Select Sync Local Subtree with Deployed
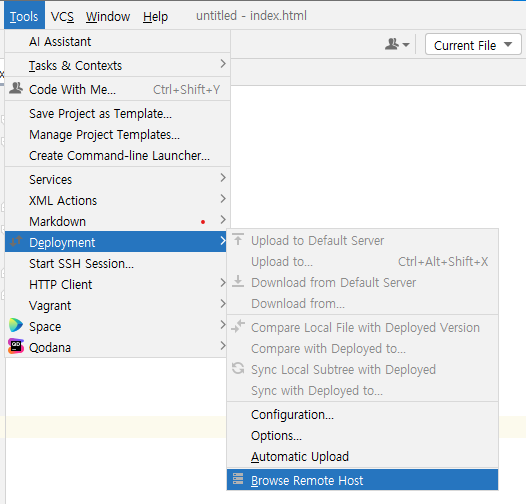Screen dimensions: 526x504 362,369
